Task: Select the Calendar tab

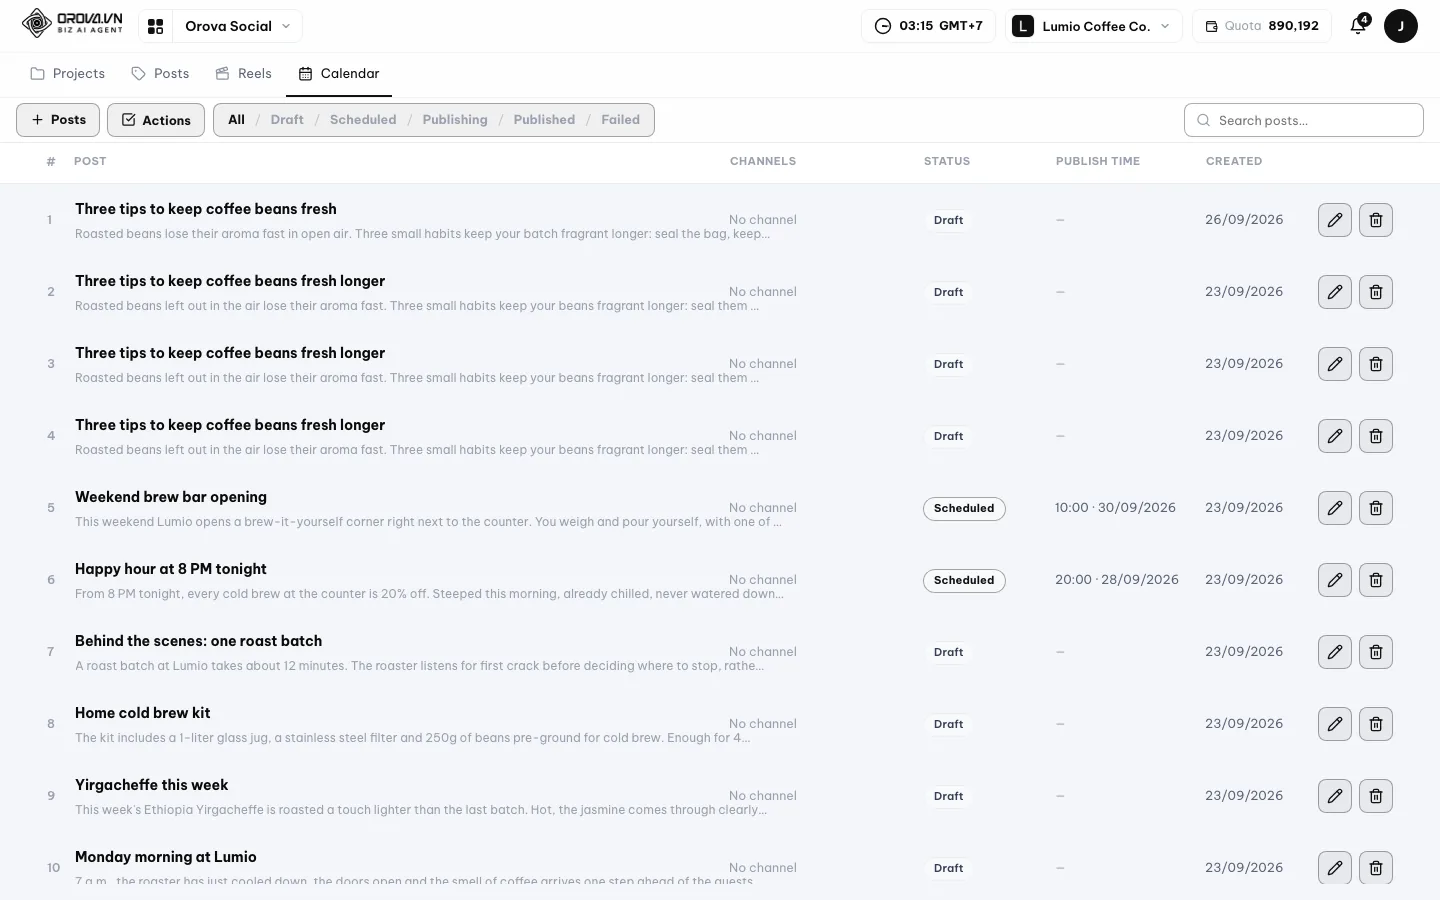Action: (x=339, y=74)
